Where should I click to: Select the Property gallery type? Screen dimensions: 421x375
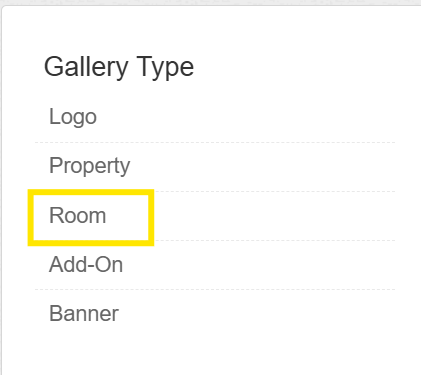(89, 166)
